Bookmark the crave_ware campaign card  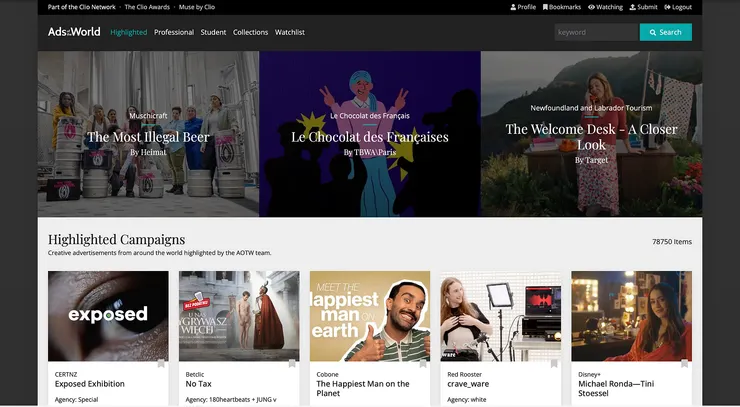click(554, 364)
